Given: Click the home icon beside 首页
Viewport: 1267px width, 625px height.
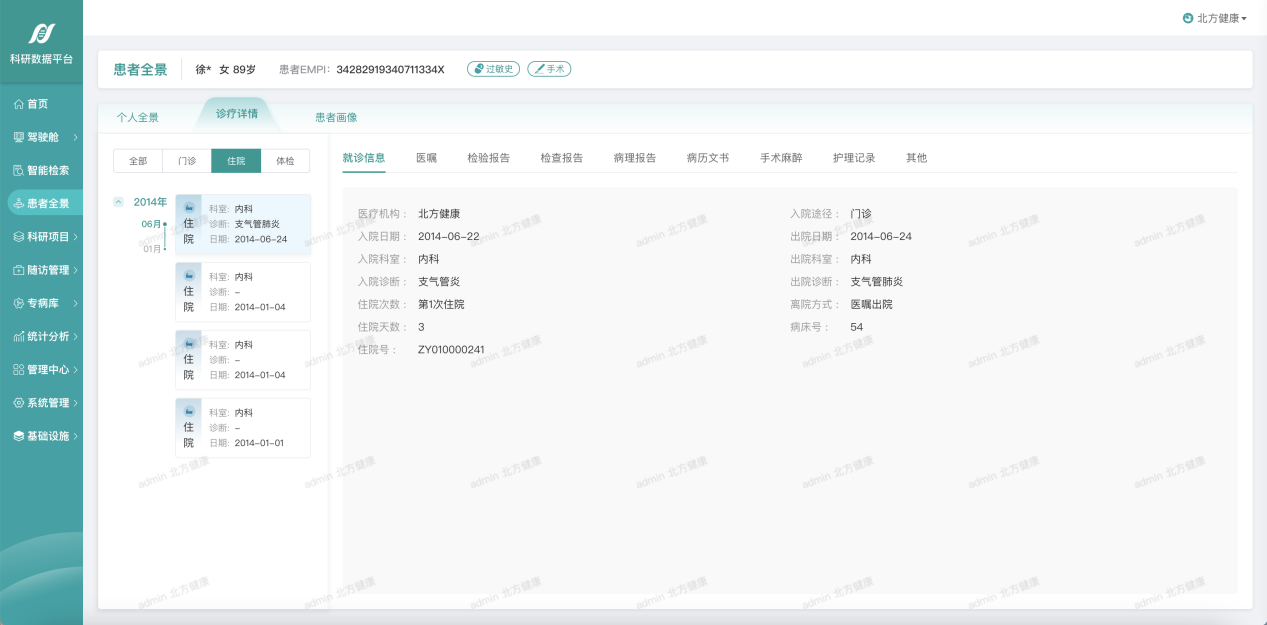Looking at the screenshot, I should point(18,104).
